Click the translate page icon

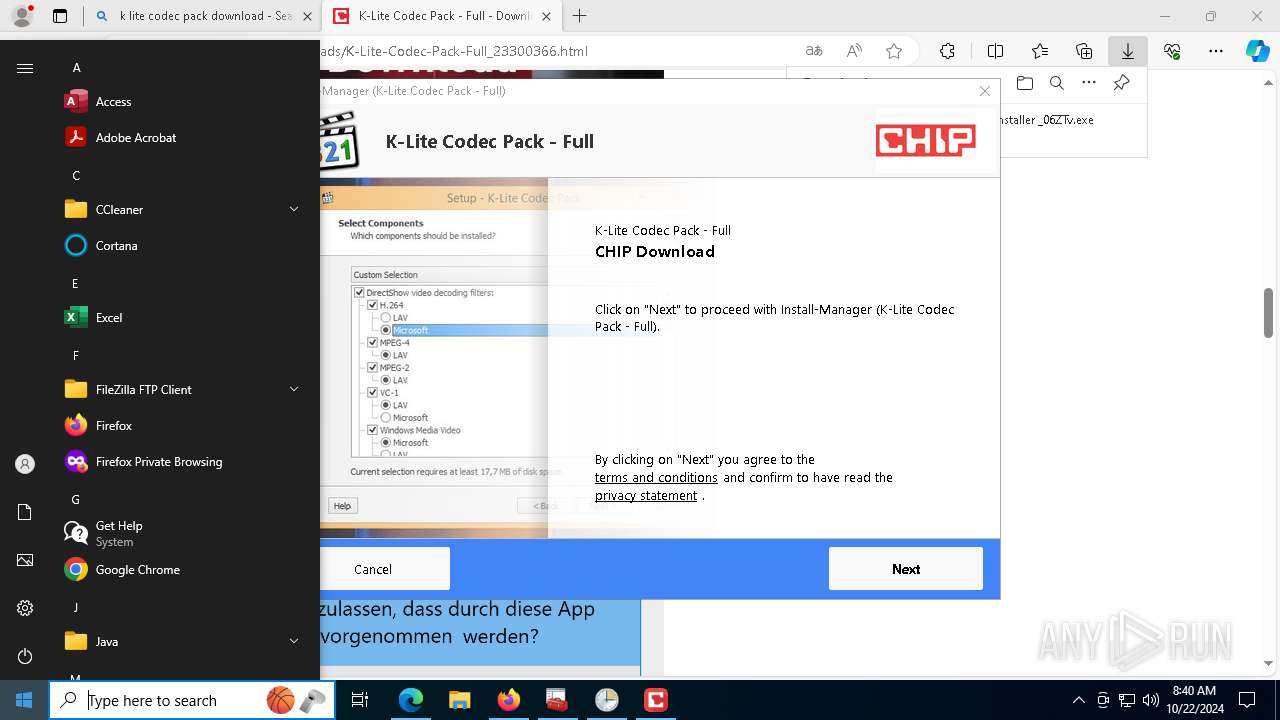pyautogui.click(x=814, y=51)
